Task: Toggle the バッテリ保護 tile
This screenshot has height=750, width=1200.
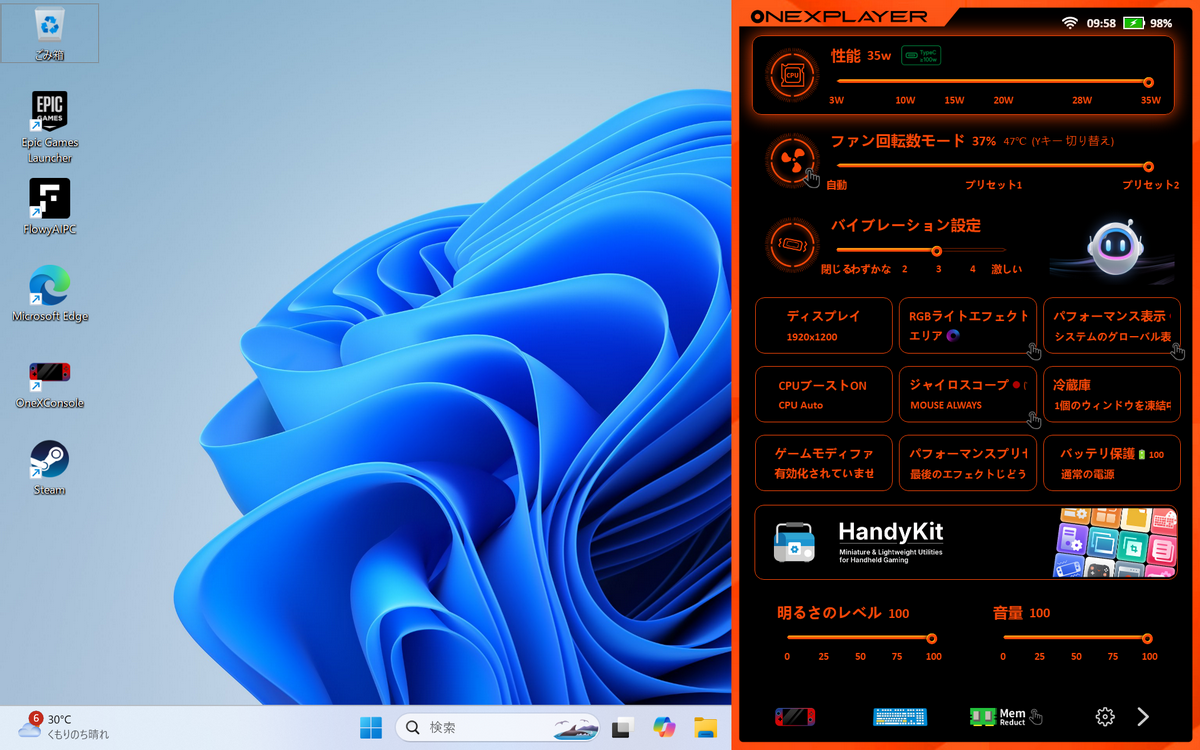Action: tap(1112, 463)
